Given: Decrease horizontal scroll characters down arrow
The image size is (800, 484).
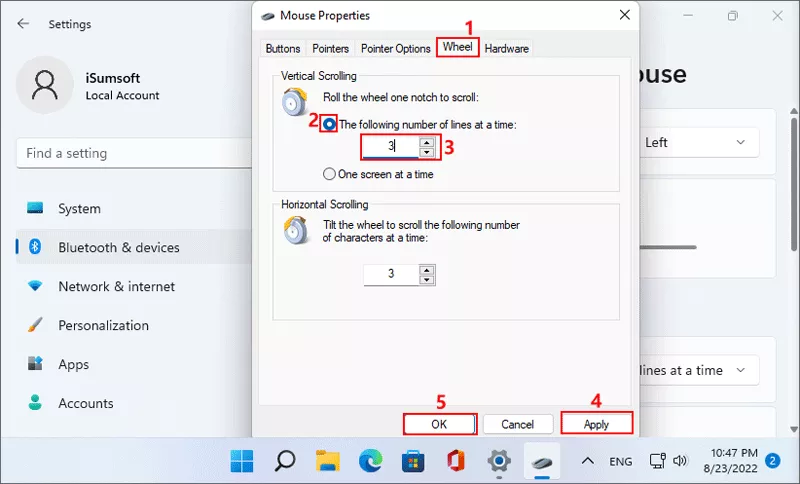Looking at the screenshot, I should pos(427,279).
